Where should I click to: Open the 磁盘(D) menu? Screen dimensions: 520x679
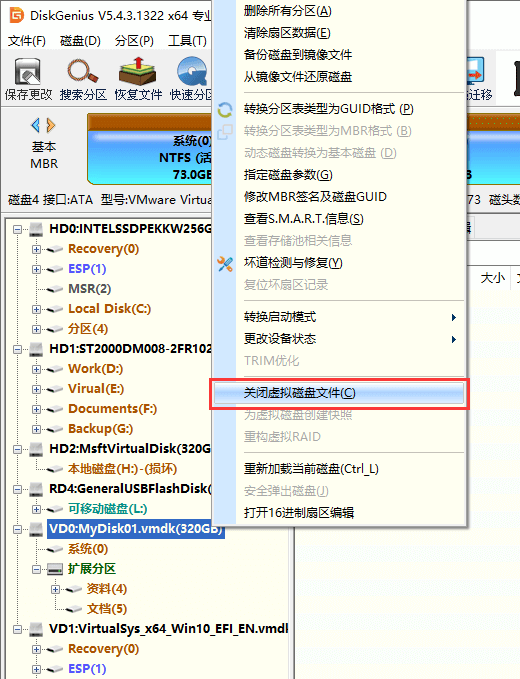tap(80, 41)
